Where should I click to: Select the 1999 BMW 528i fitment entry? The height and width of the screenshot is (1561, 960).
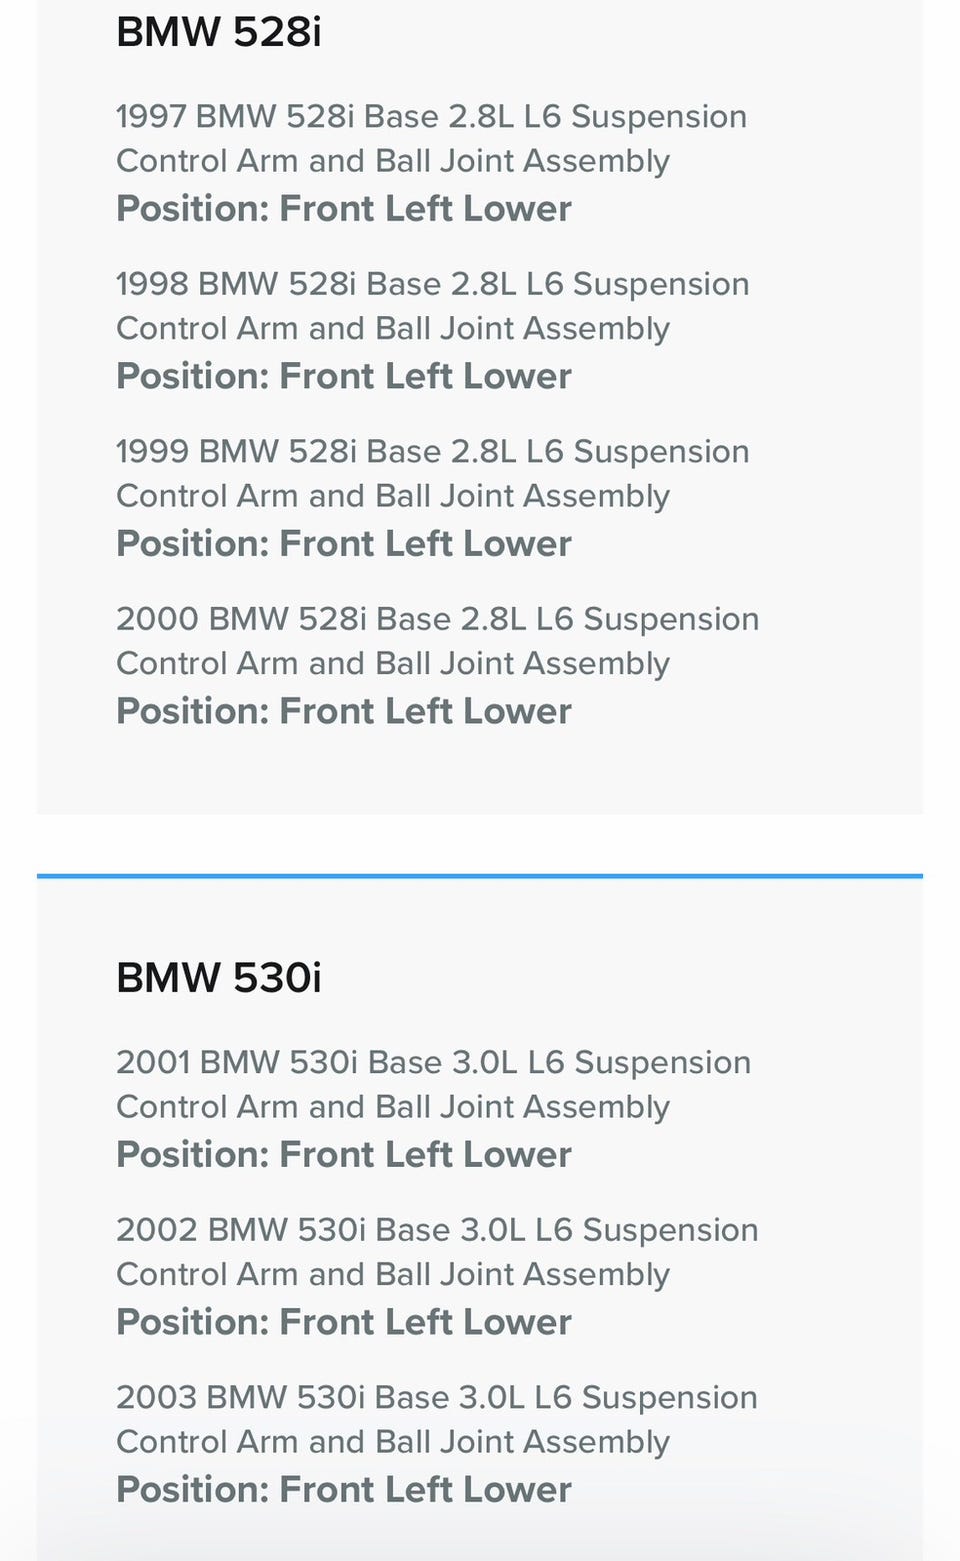432,451
